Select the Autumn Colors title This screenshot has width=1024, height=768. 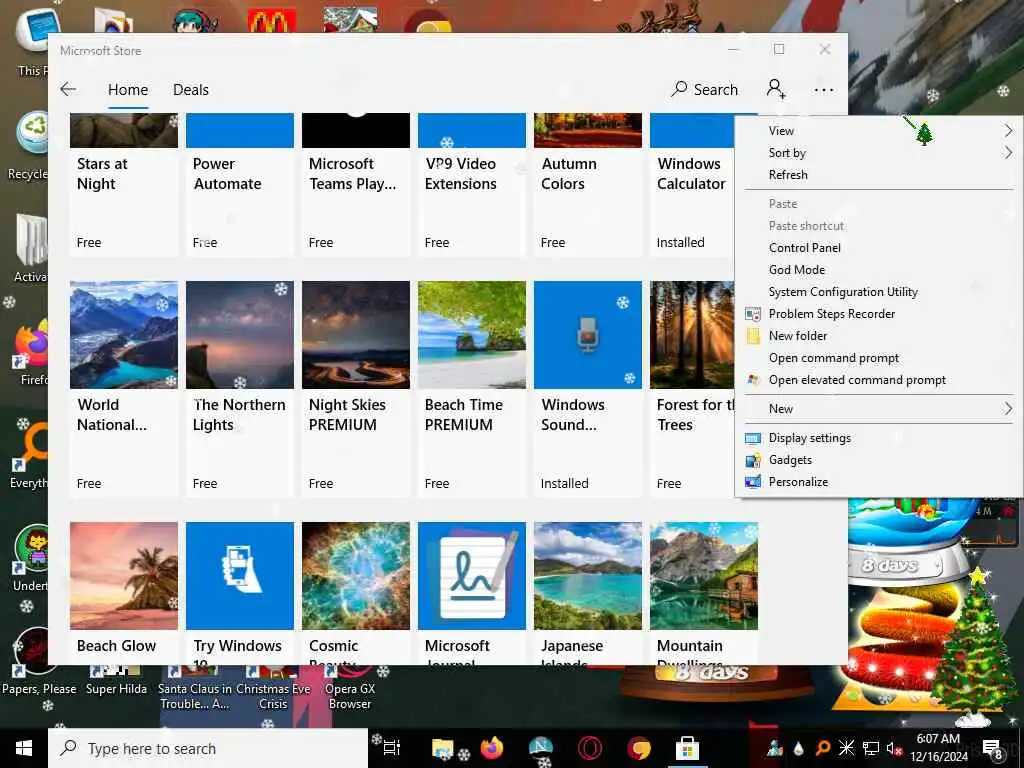(568, 174)
